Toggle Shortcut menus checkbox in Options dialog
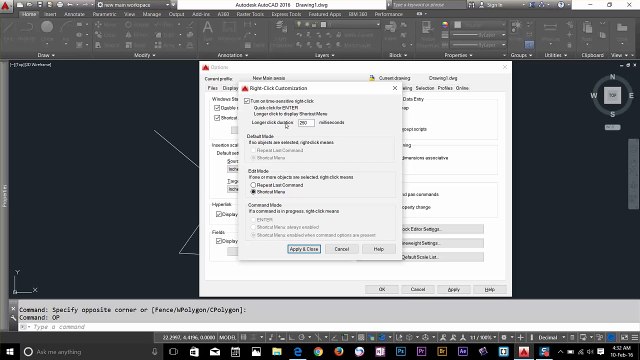Viewport: 640px width, 360px height. [217, 118]
